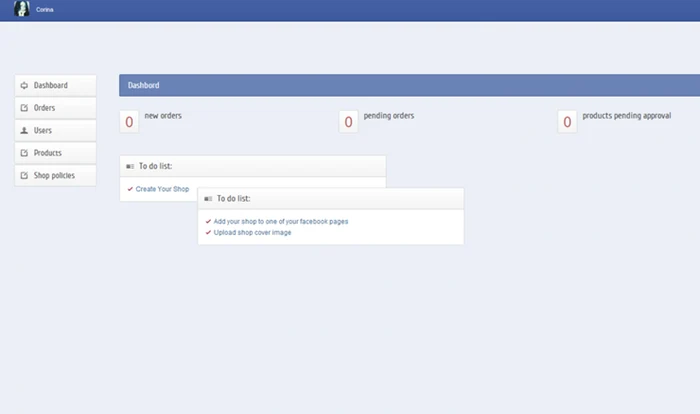Click Corina's profile avatar
Image resolution: width=700 pixels, height=414 pixels.
pos(21,8)
